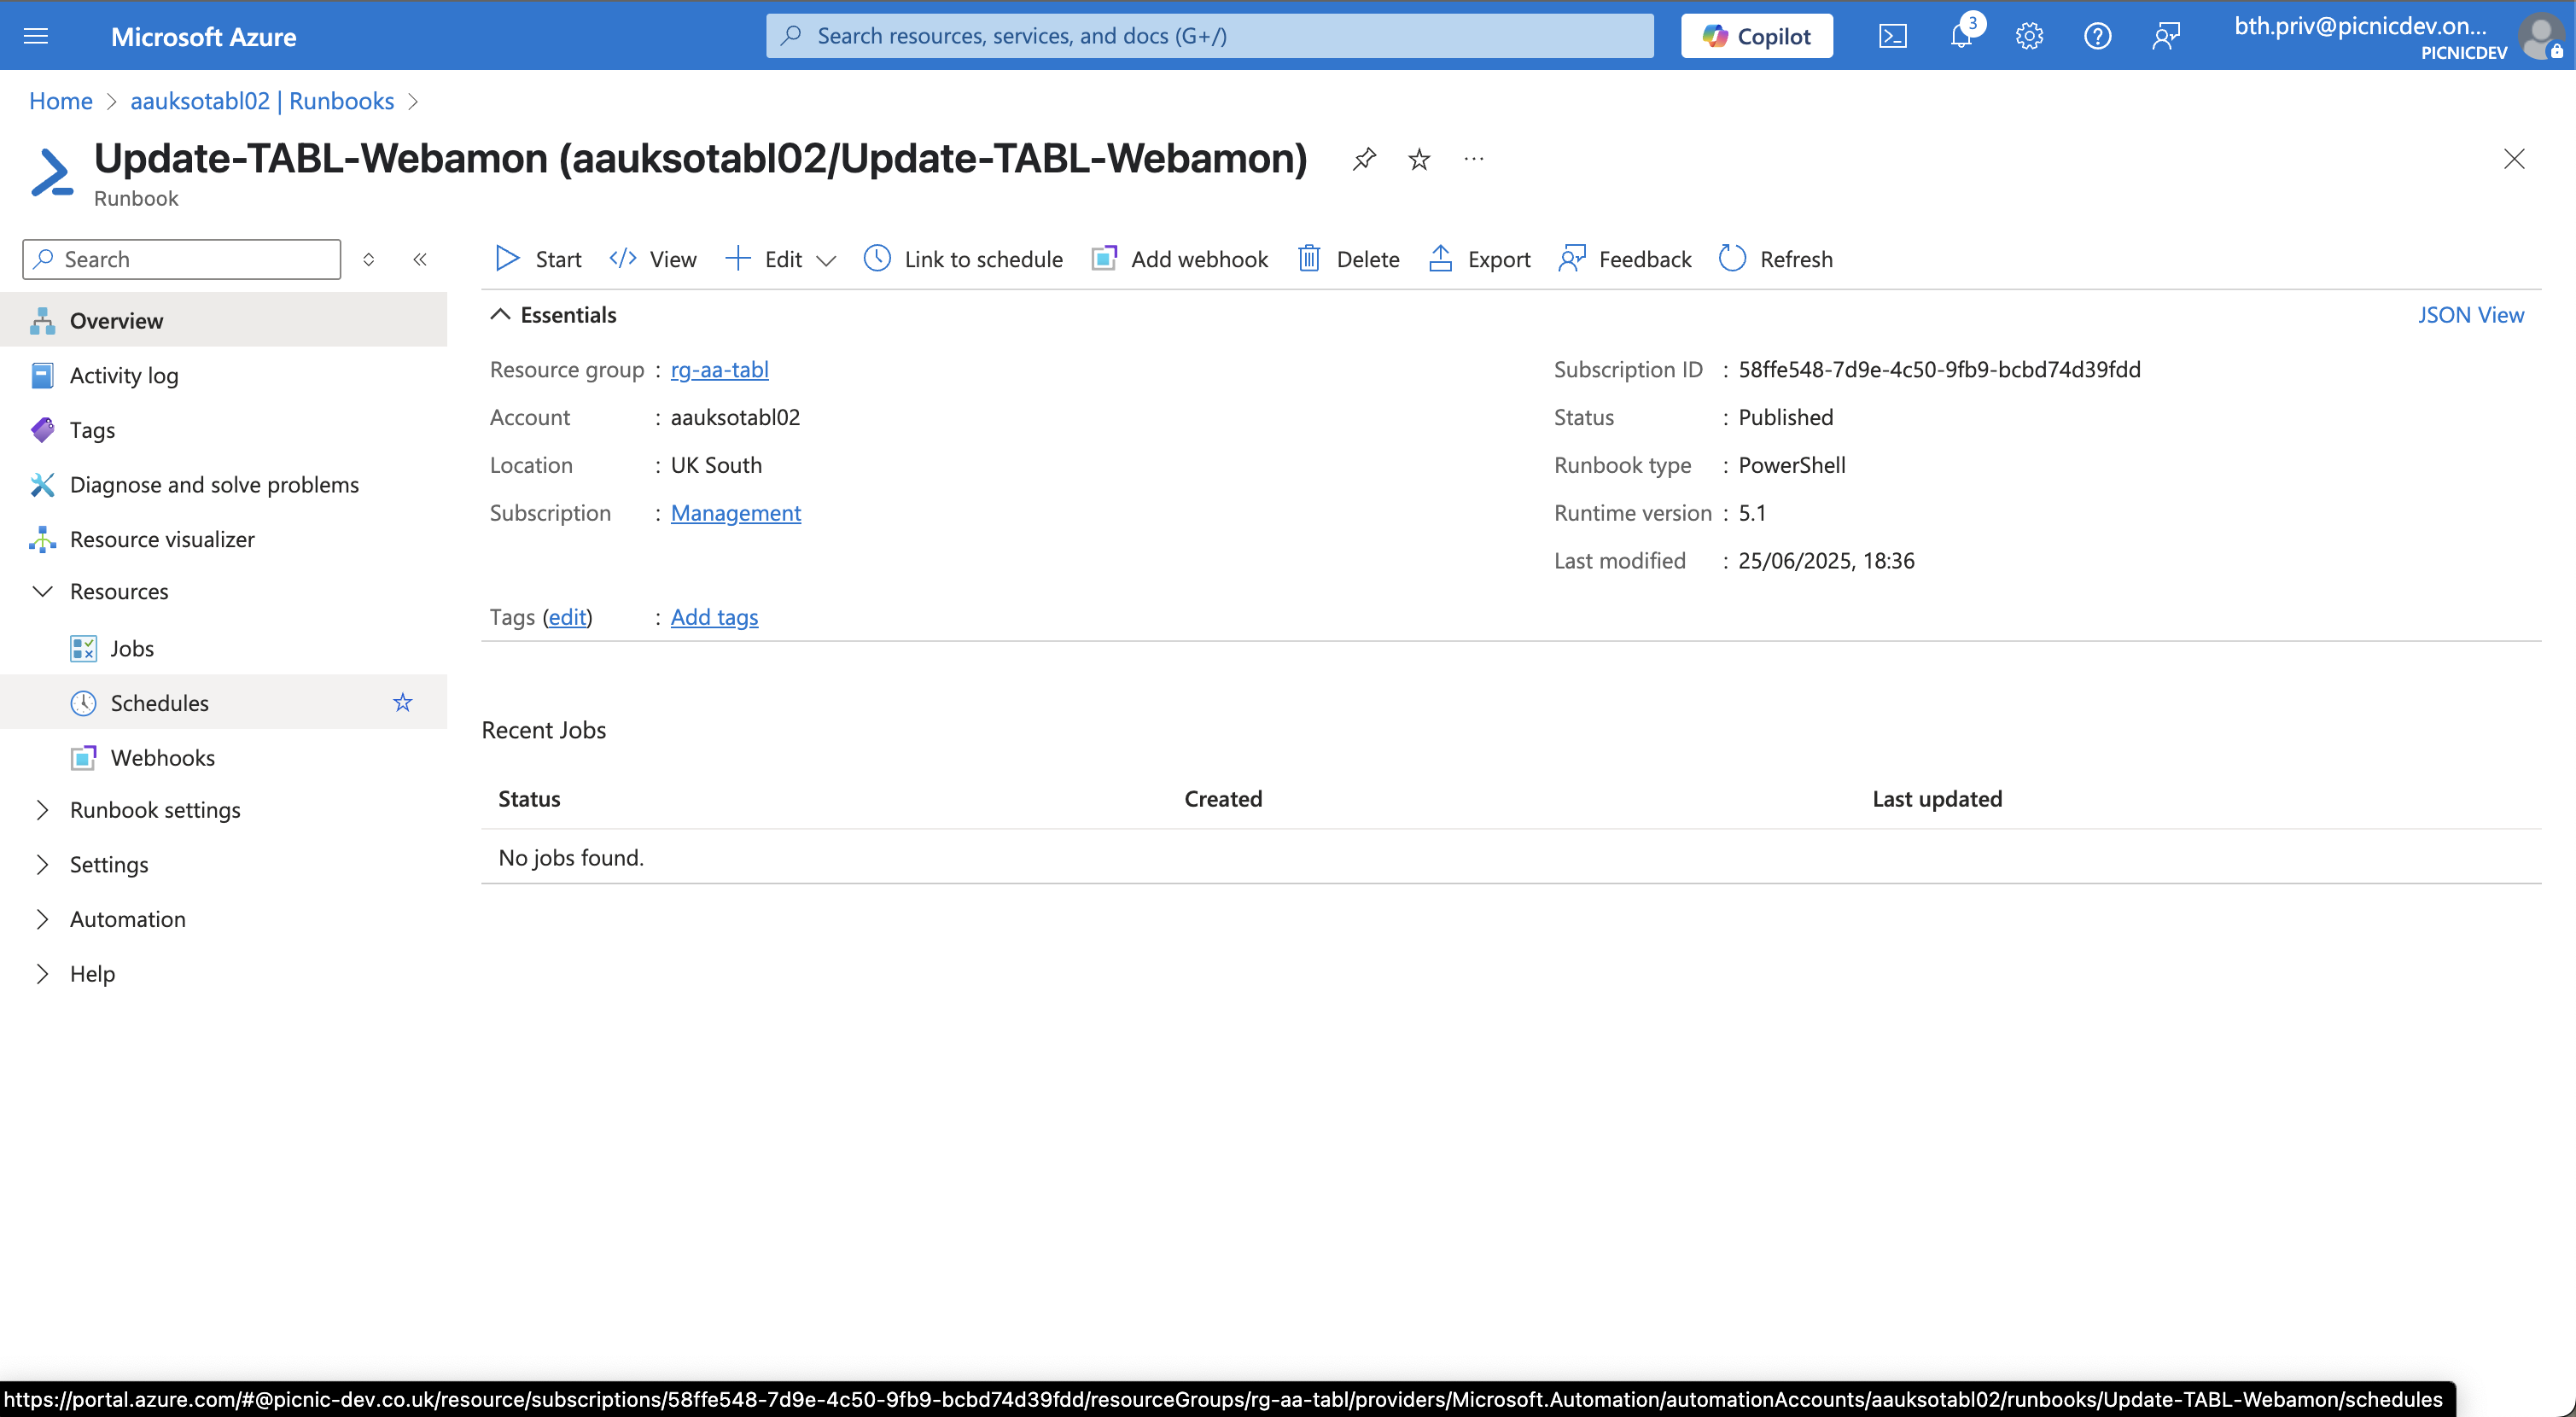
Task: Click the Last updated column header
Action: pos(1937,799)
